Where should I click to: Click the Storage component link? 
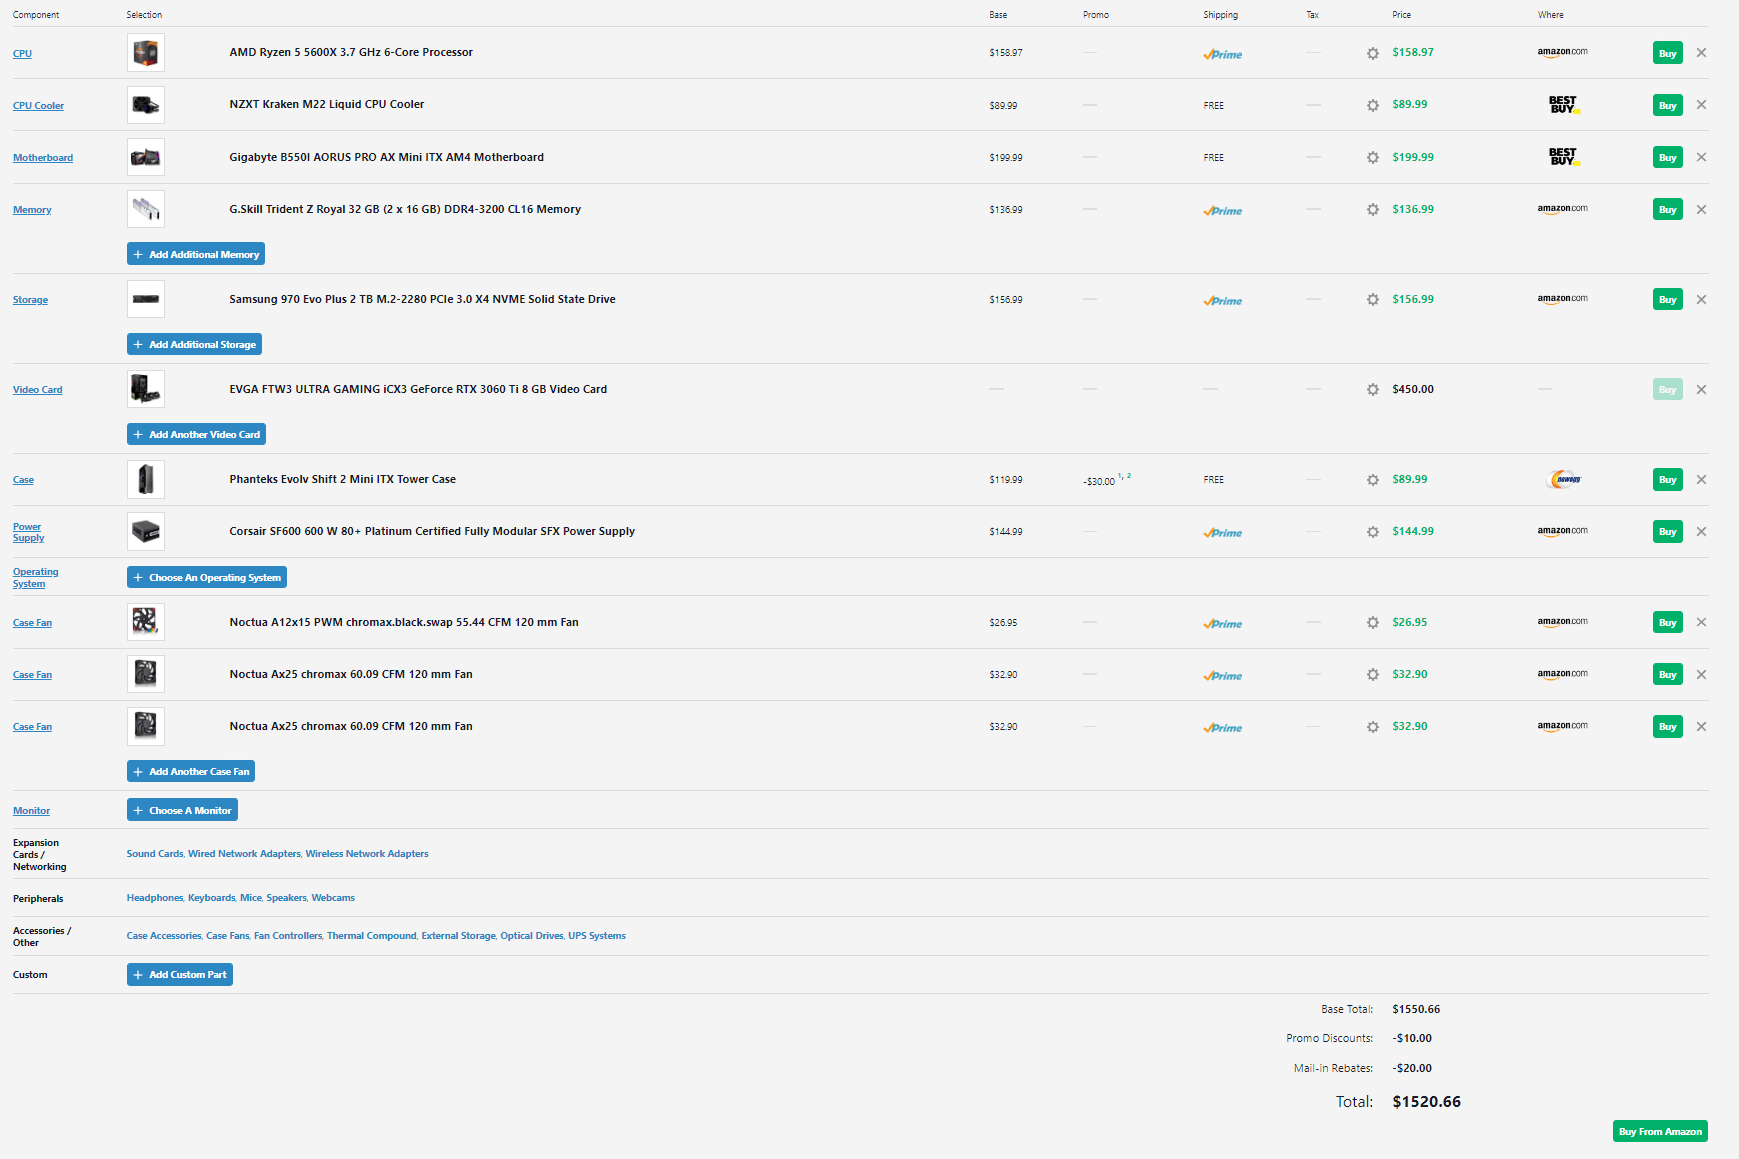click(30, 300)
